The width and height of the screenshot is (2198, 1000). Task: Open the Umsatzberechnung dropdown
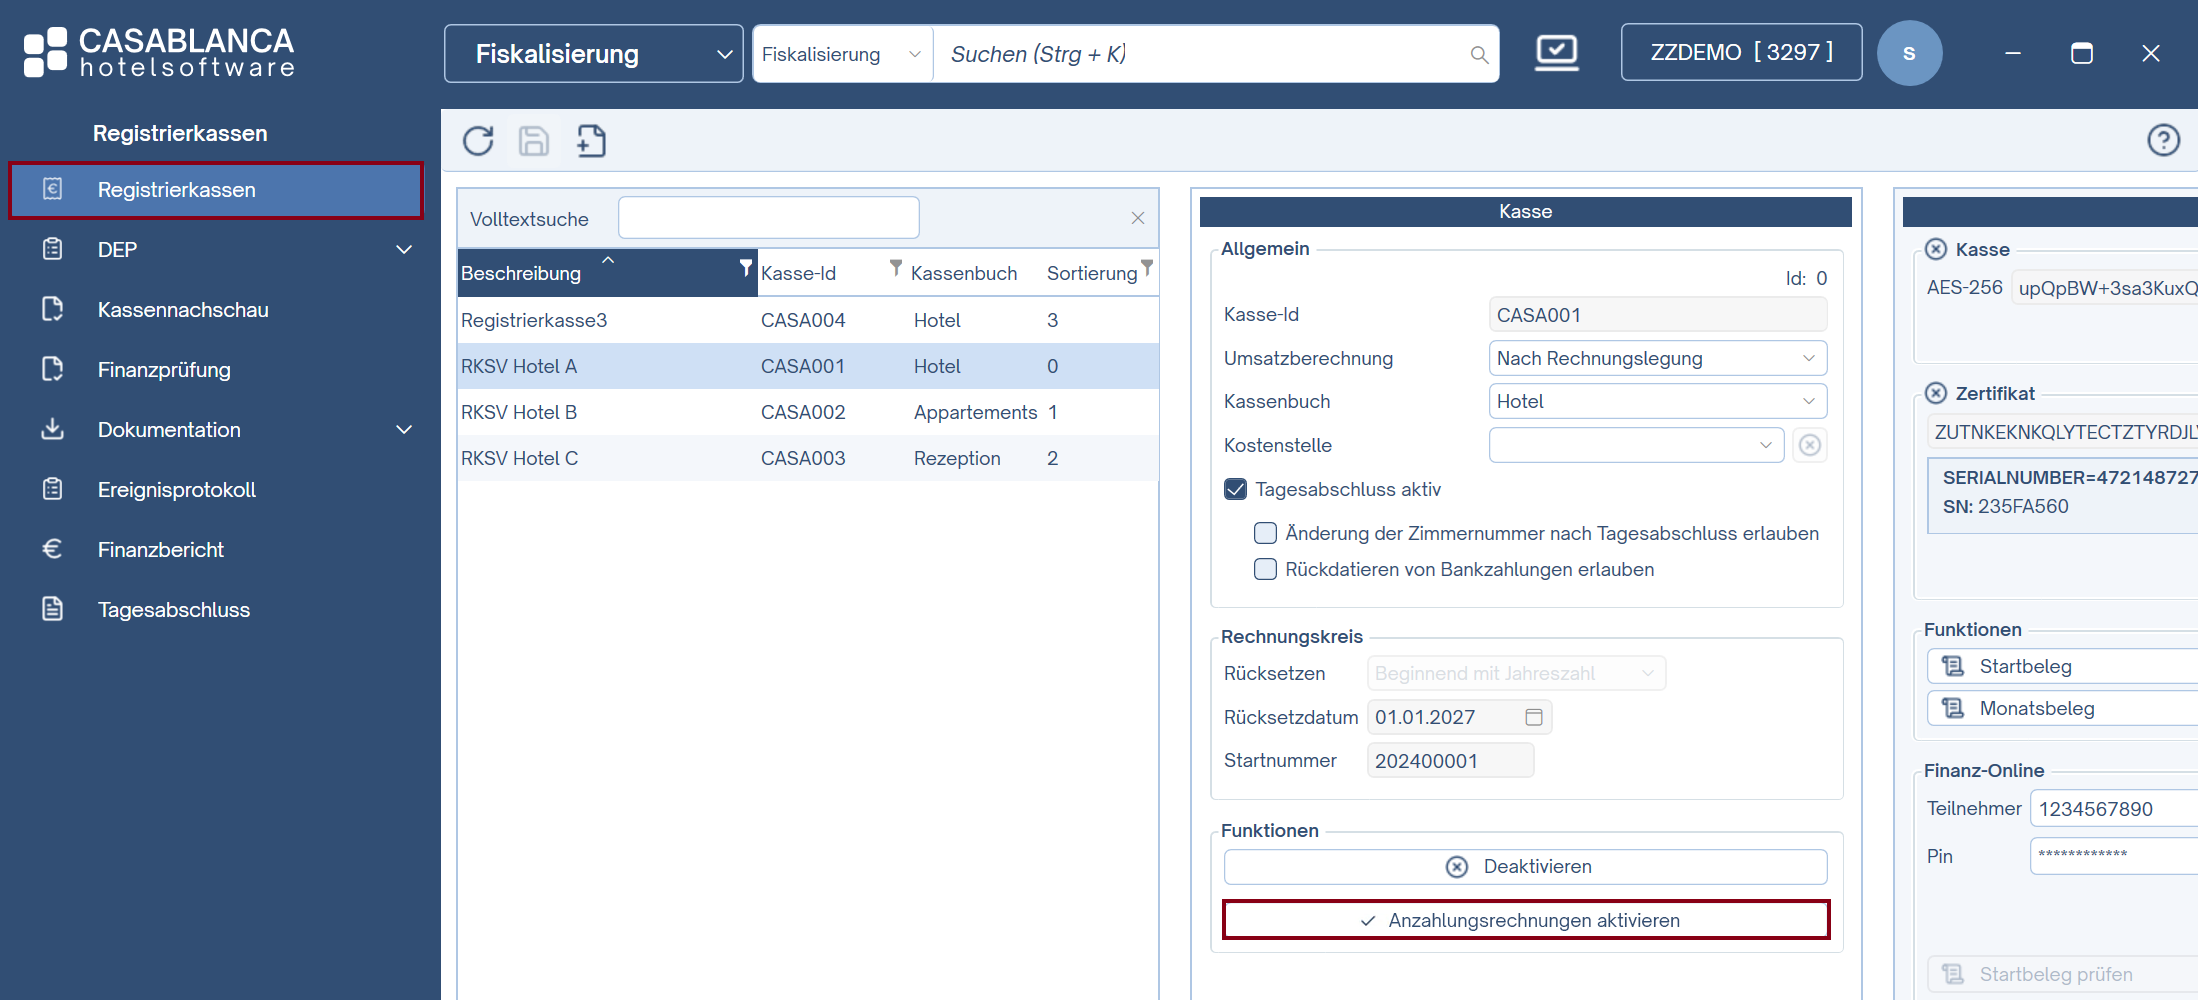coord(1657,358)
